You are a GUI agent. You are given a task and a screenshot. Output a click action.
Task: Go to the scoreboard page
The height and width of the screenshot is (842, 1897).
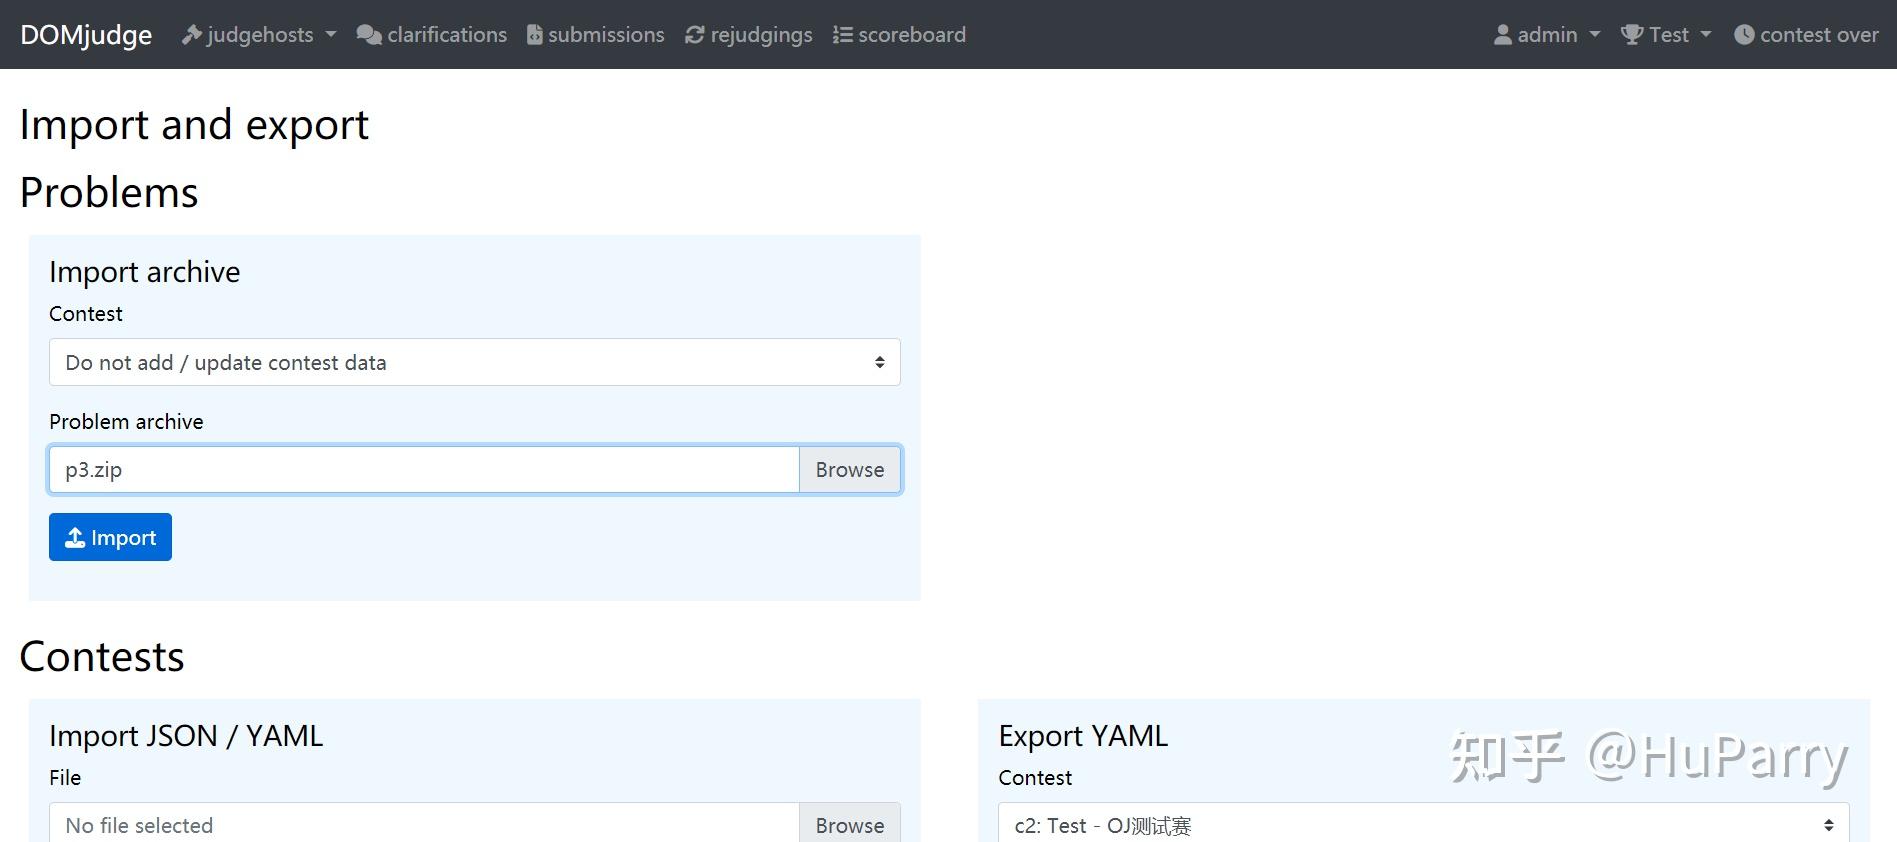[911, 35]
